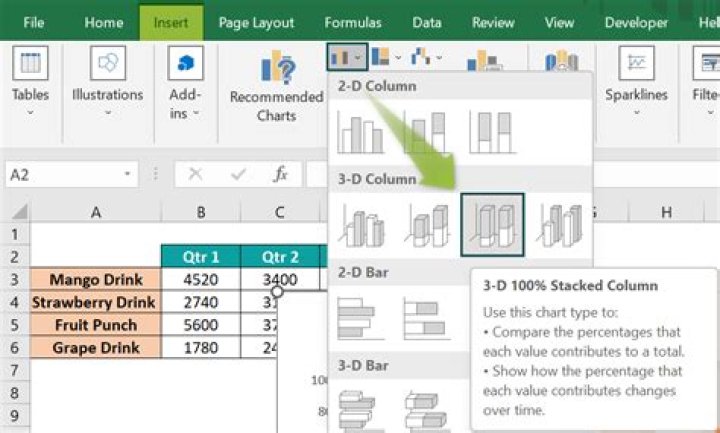
Task: Choose 2-D Clustered Column chart
Action: tap(360, 132)
